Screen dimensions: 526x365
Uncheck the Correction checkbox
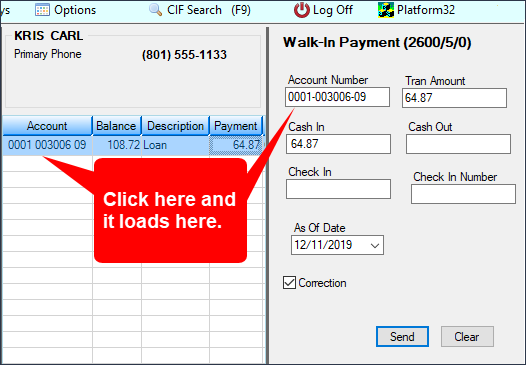pyautogui.click(x=289, y=283)
